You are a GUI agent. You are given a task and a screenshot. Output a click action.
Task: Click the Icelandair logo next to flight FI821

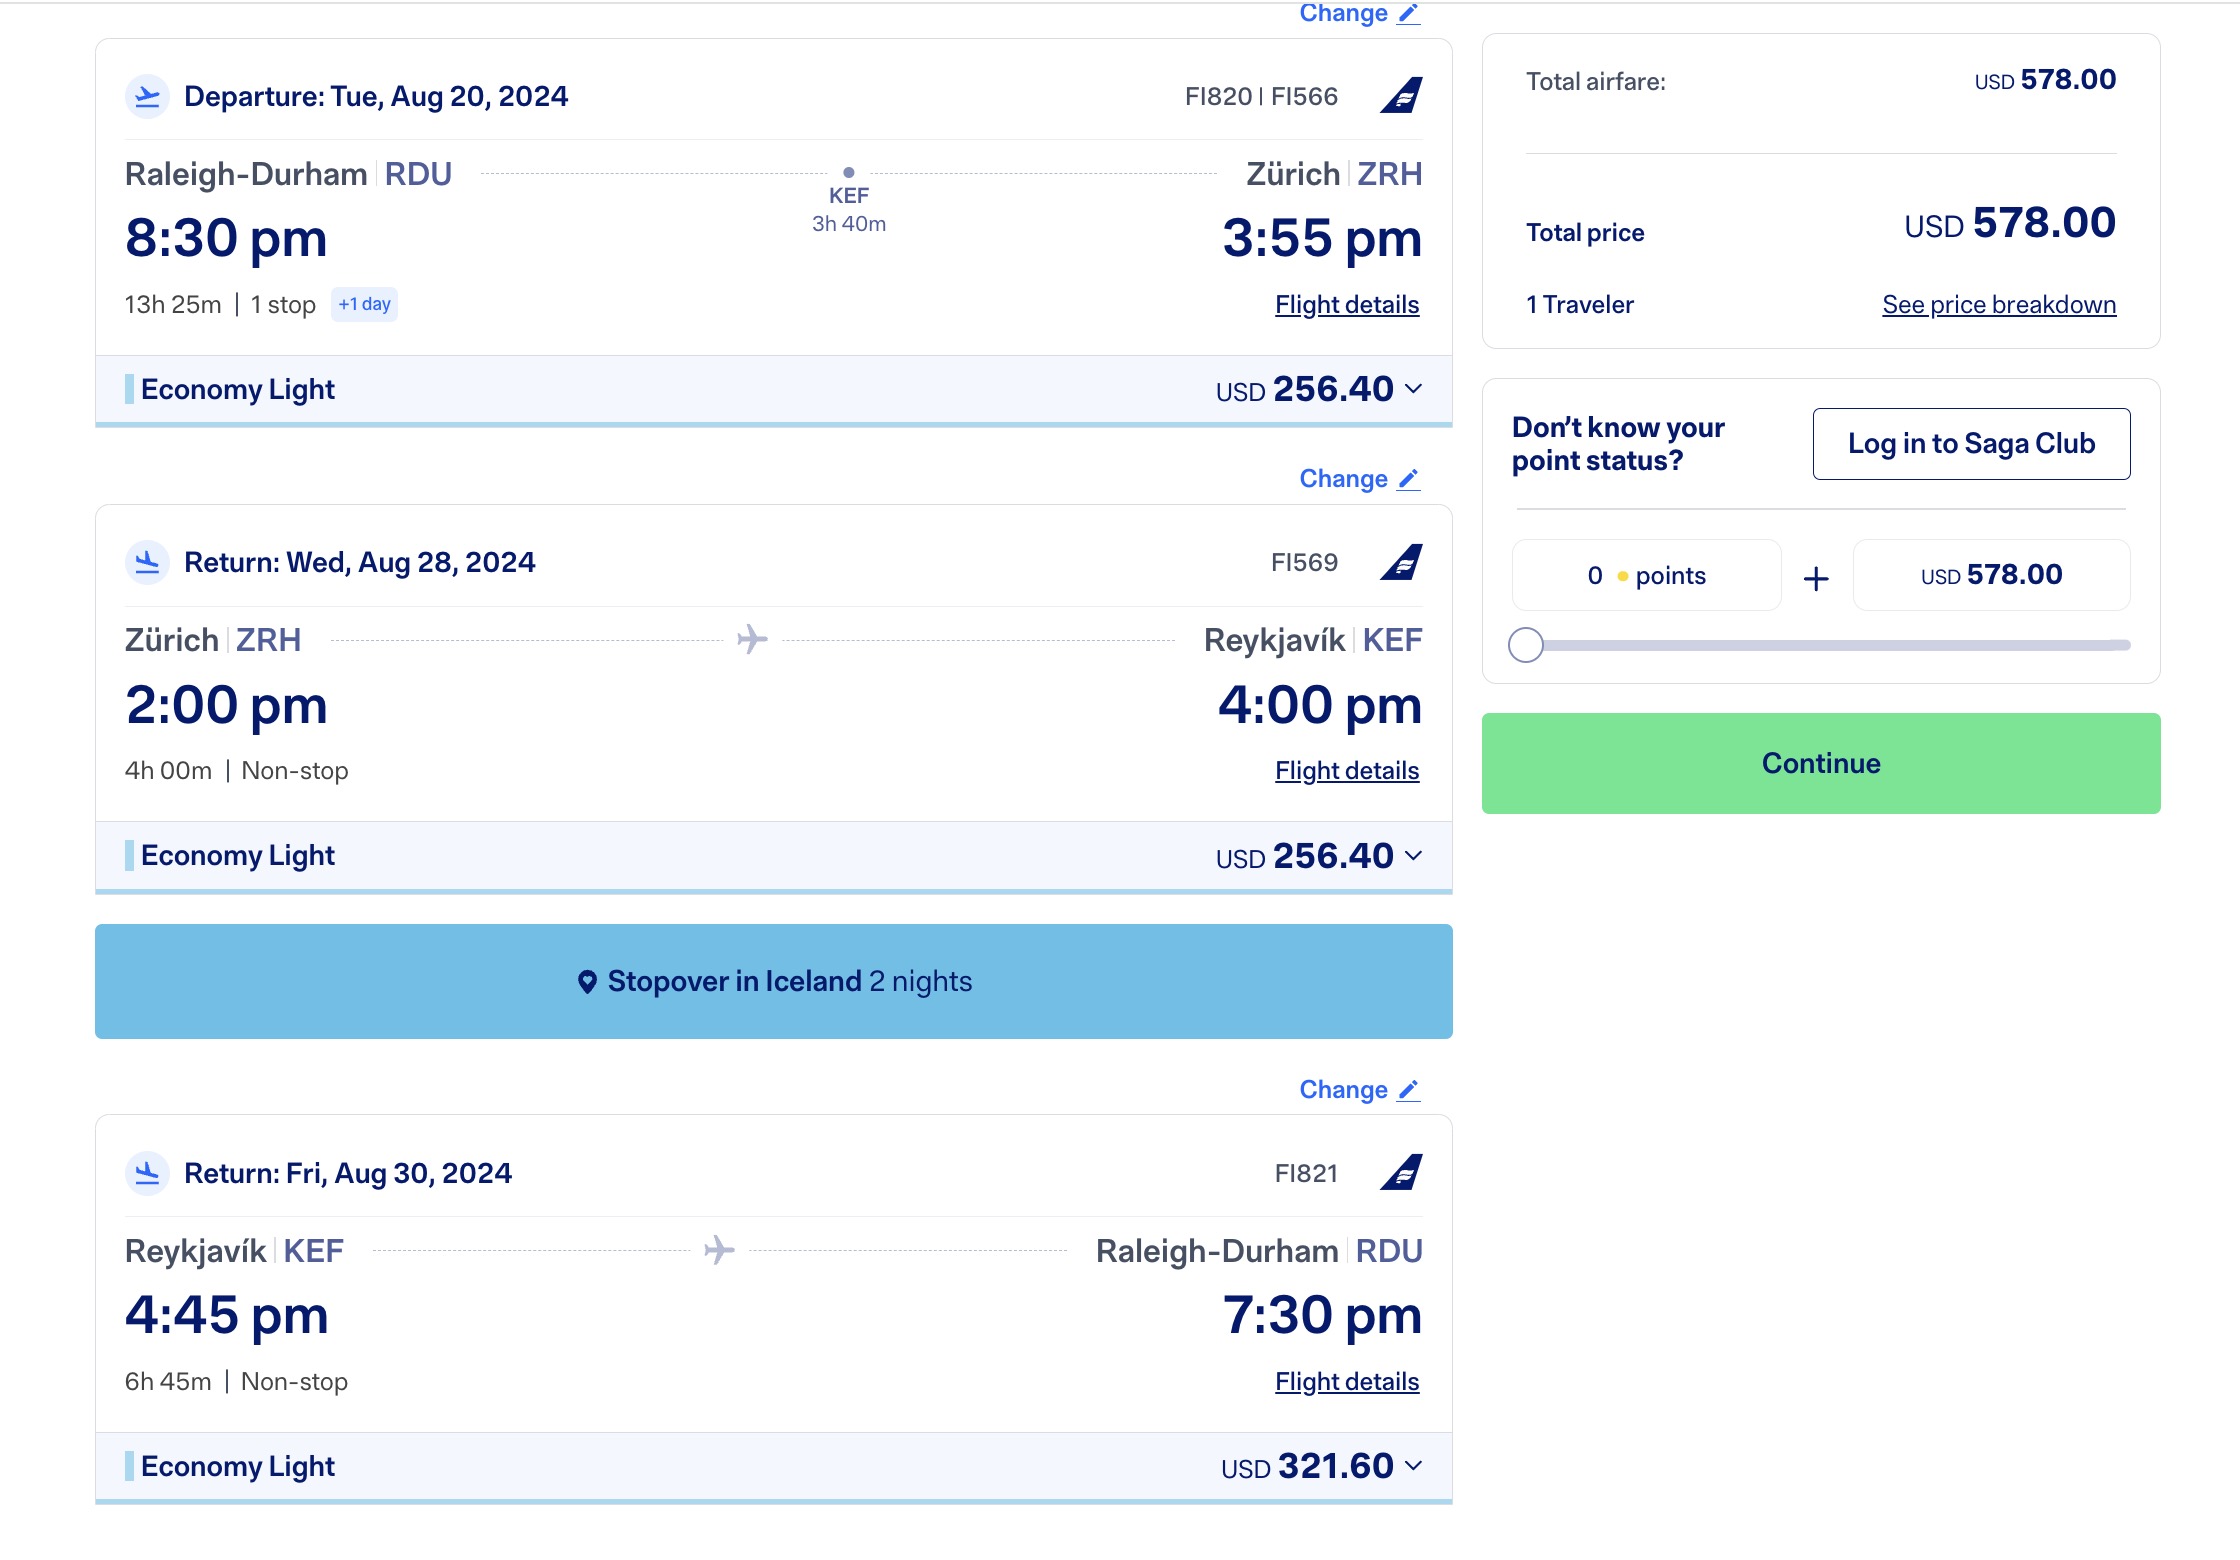(x=1402, y=1172)
